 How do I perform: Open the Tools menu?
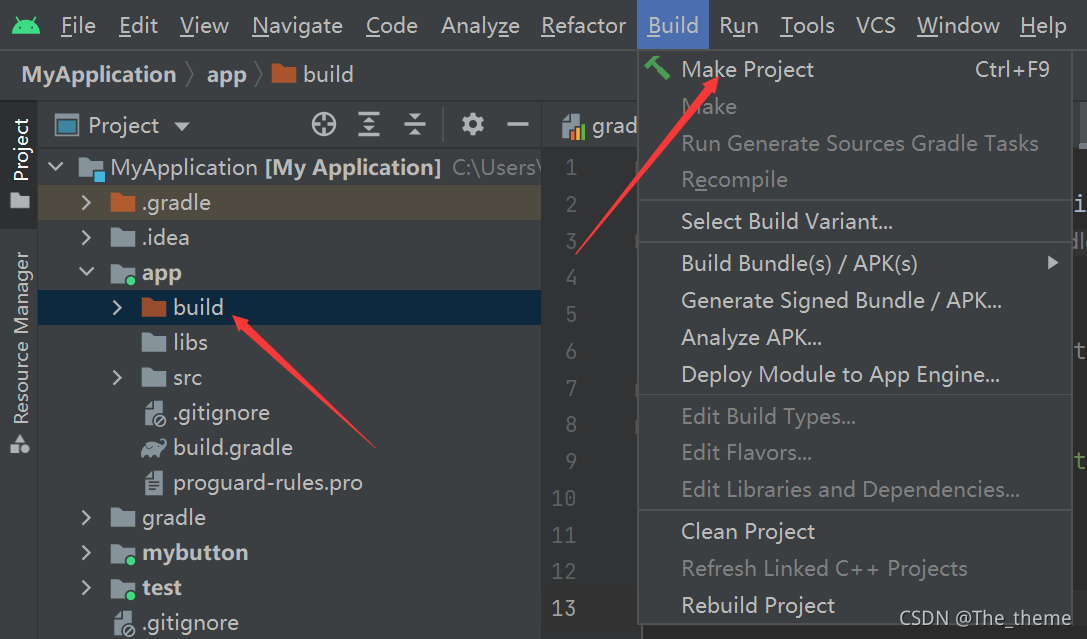(808, 26)
